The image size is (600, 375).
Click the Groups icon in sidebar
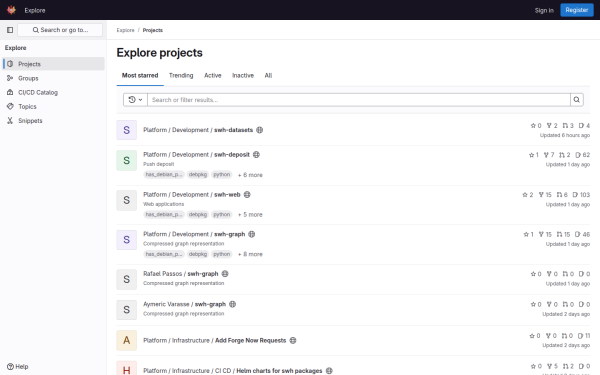tap(10, 78)
